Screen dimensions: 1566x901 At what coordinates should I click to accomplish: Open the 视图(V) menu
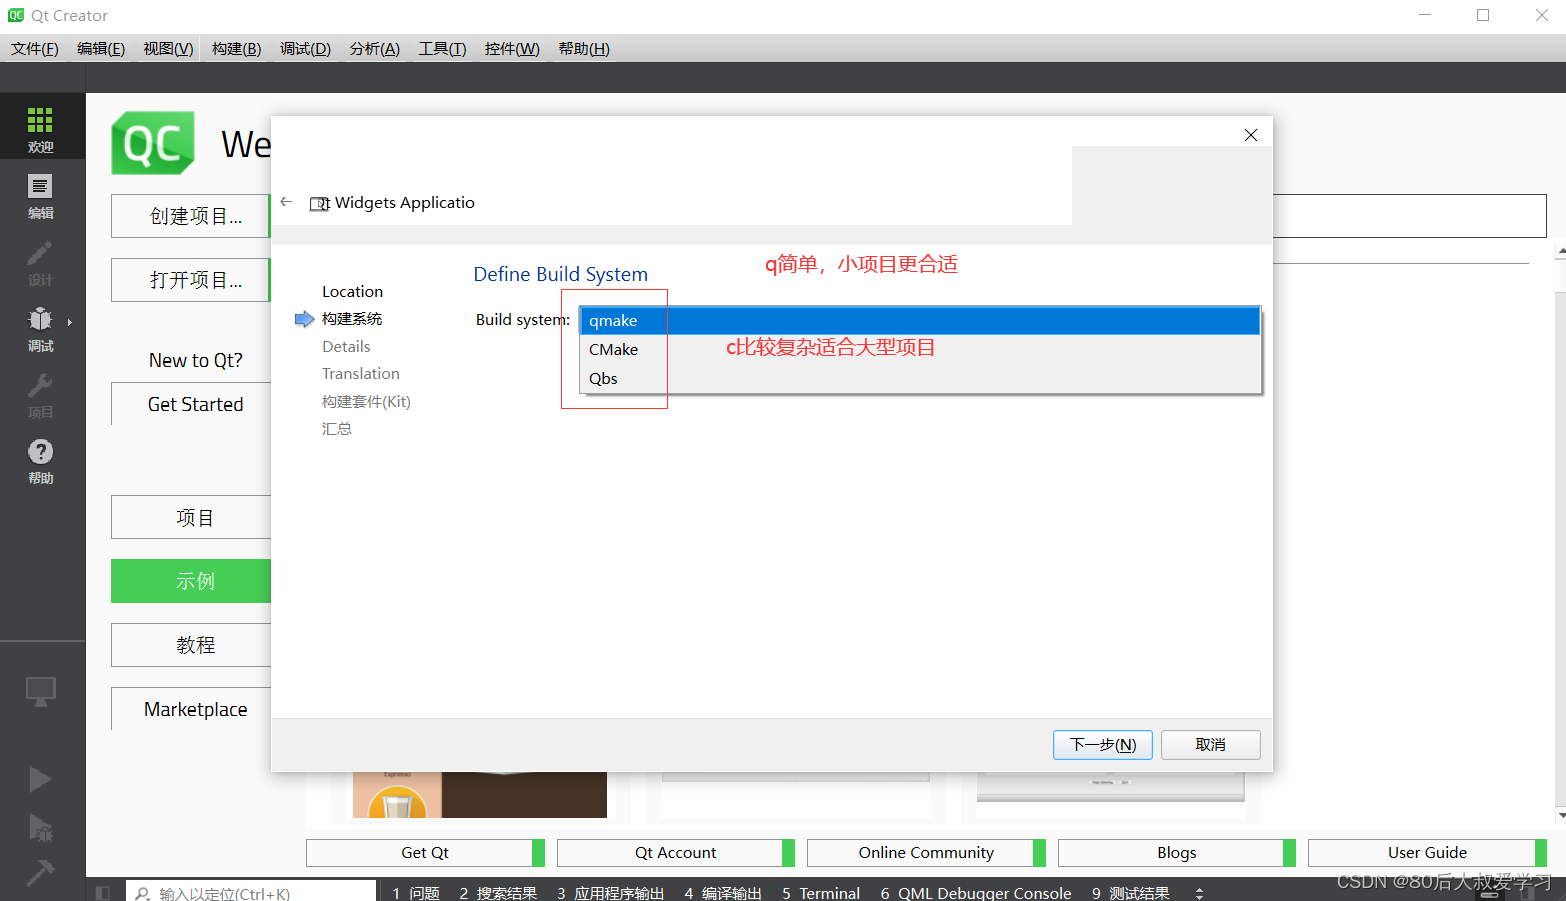(168, 49)
